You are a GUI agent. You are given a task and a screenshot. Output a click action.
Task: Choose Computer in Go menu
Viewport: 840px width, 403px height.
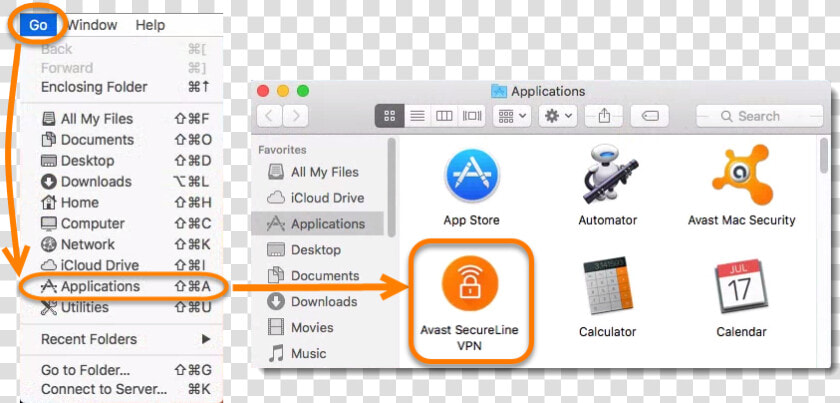tap(121, 223)
